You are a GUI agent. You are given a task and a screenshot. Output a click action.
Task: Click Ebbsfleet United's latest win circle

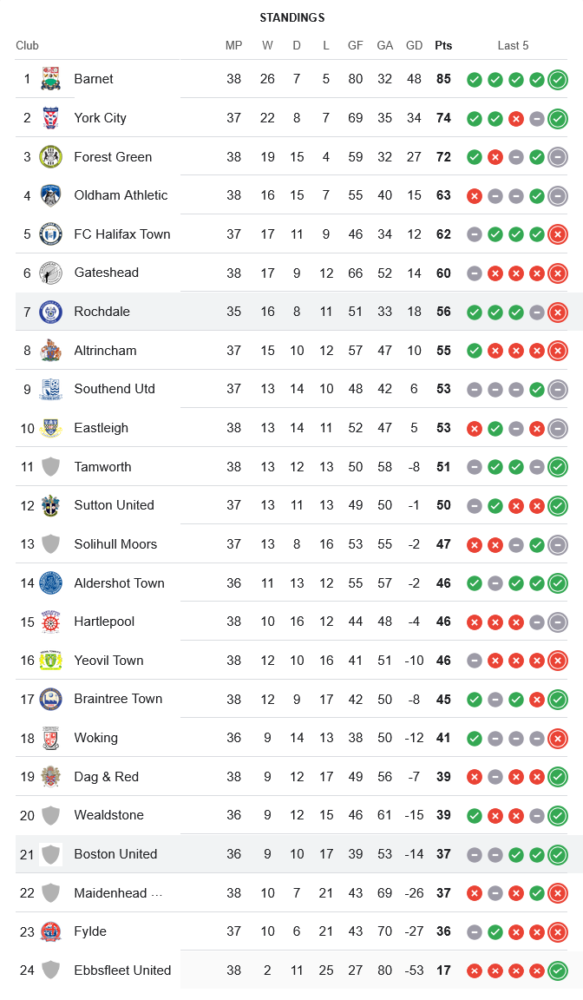coord(557,971)
